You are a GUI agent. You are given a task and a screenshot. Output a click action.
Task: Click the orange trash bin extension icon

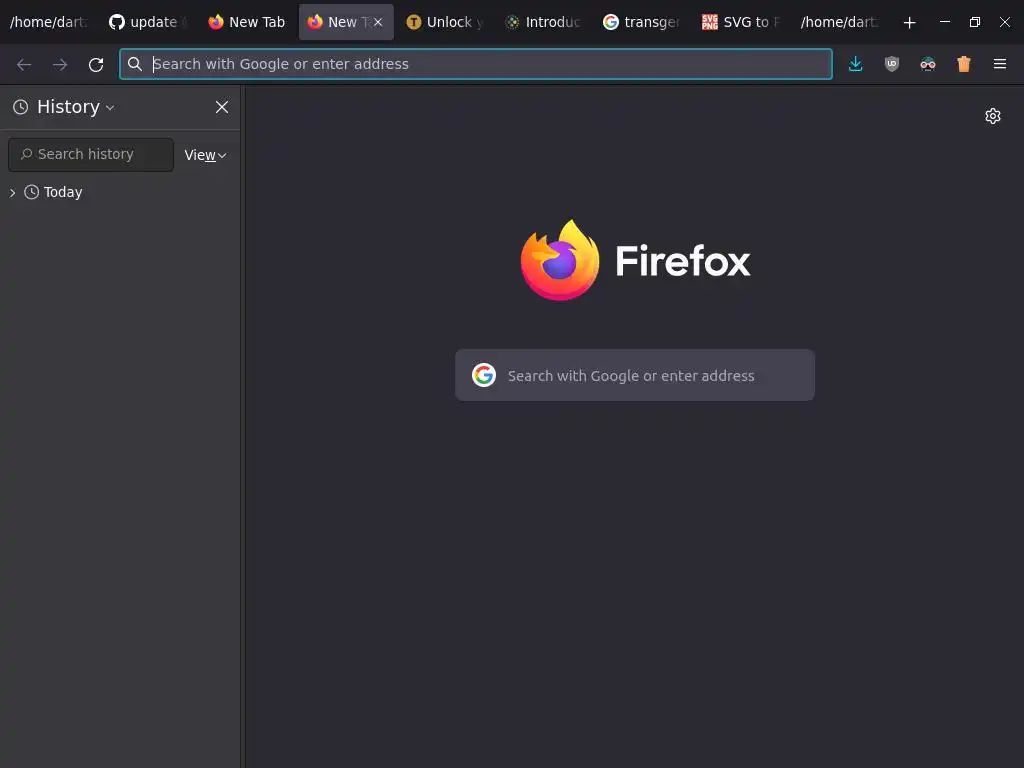[964, 64]
